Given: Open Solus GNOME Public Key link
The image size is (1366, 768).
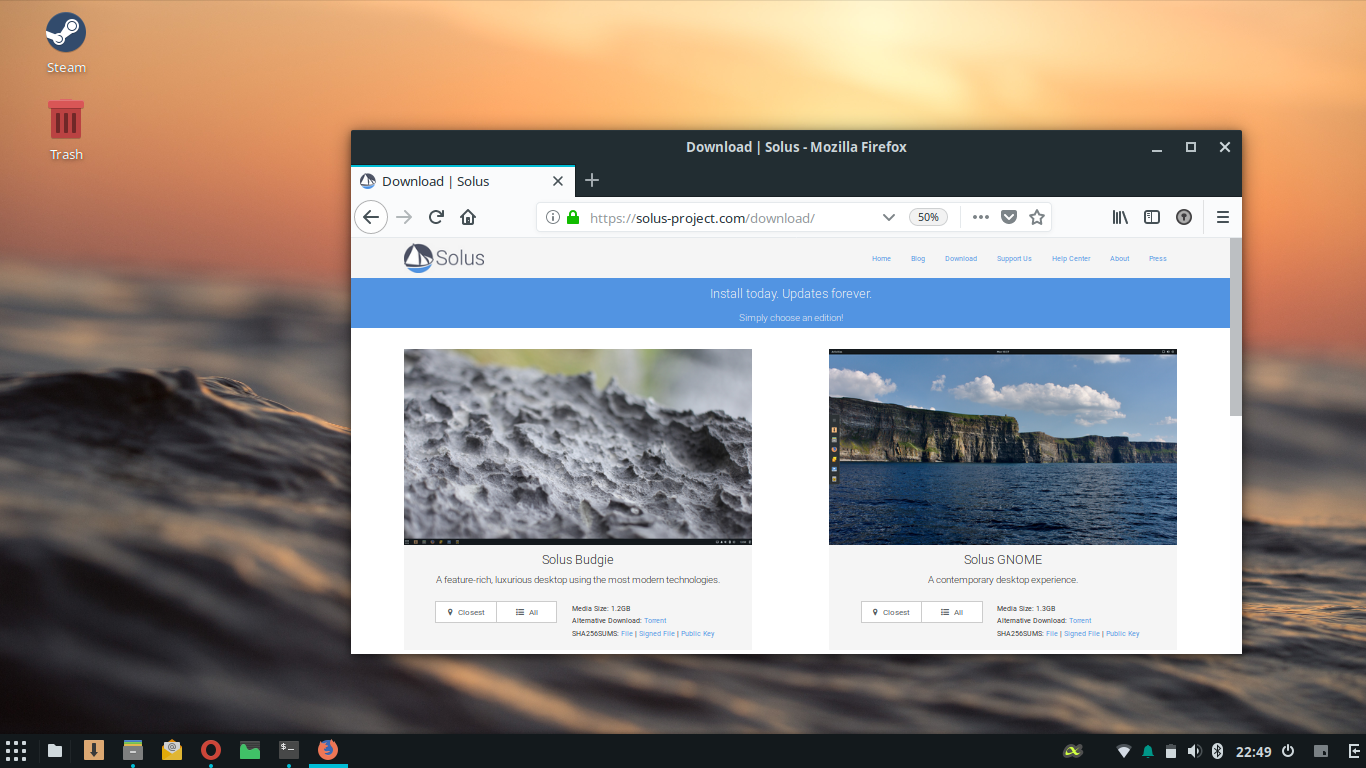Looking at the screenshot, I should pos(1123,634).
